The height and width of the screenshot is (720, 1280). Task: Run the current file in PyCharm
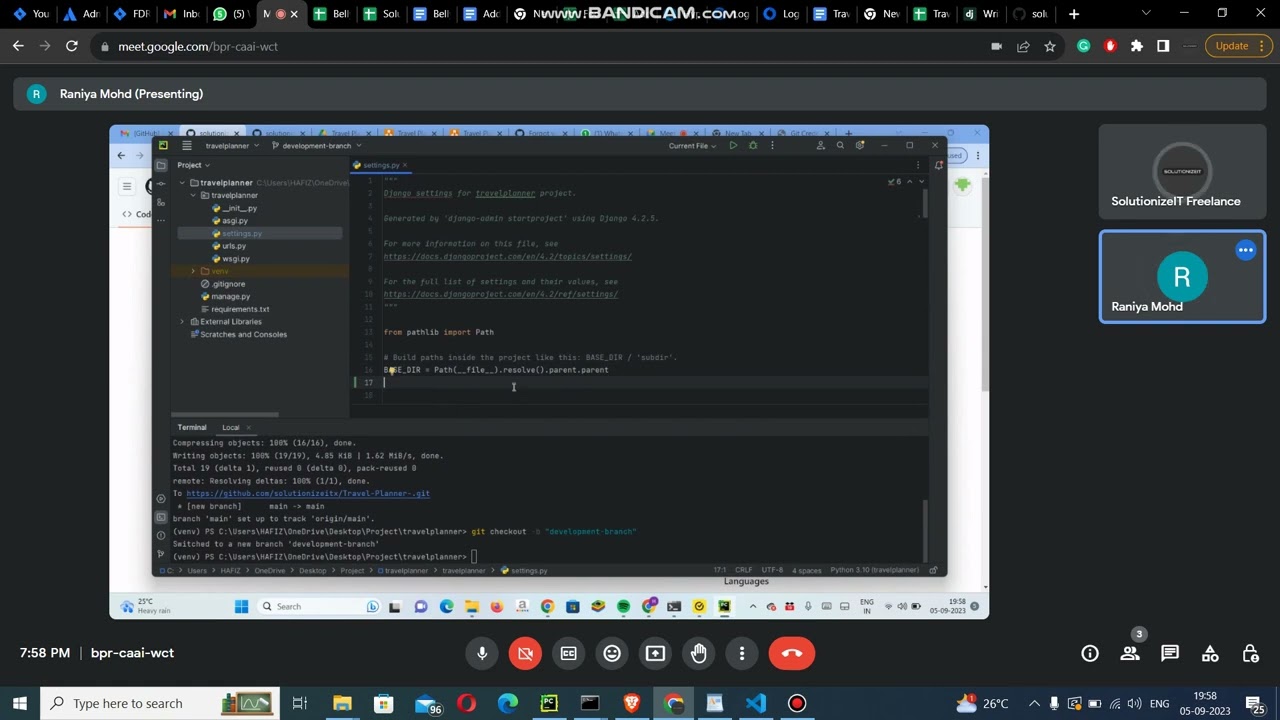coord(733,146)
